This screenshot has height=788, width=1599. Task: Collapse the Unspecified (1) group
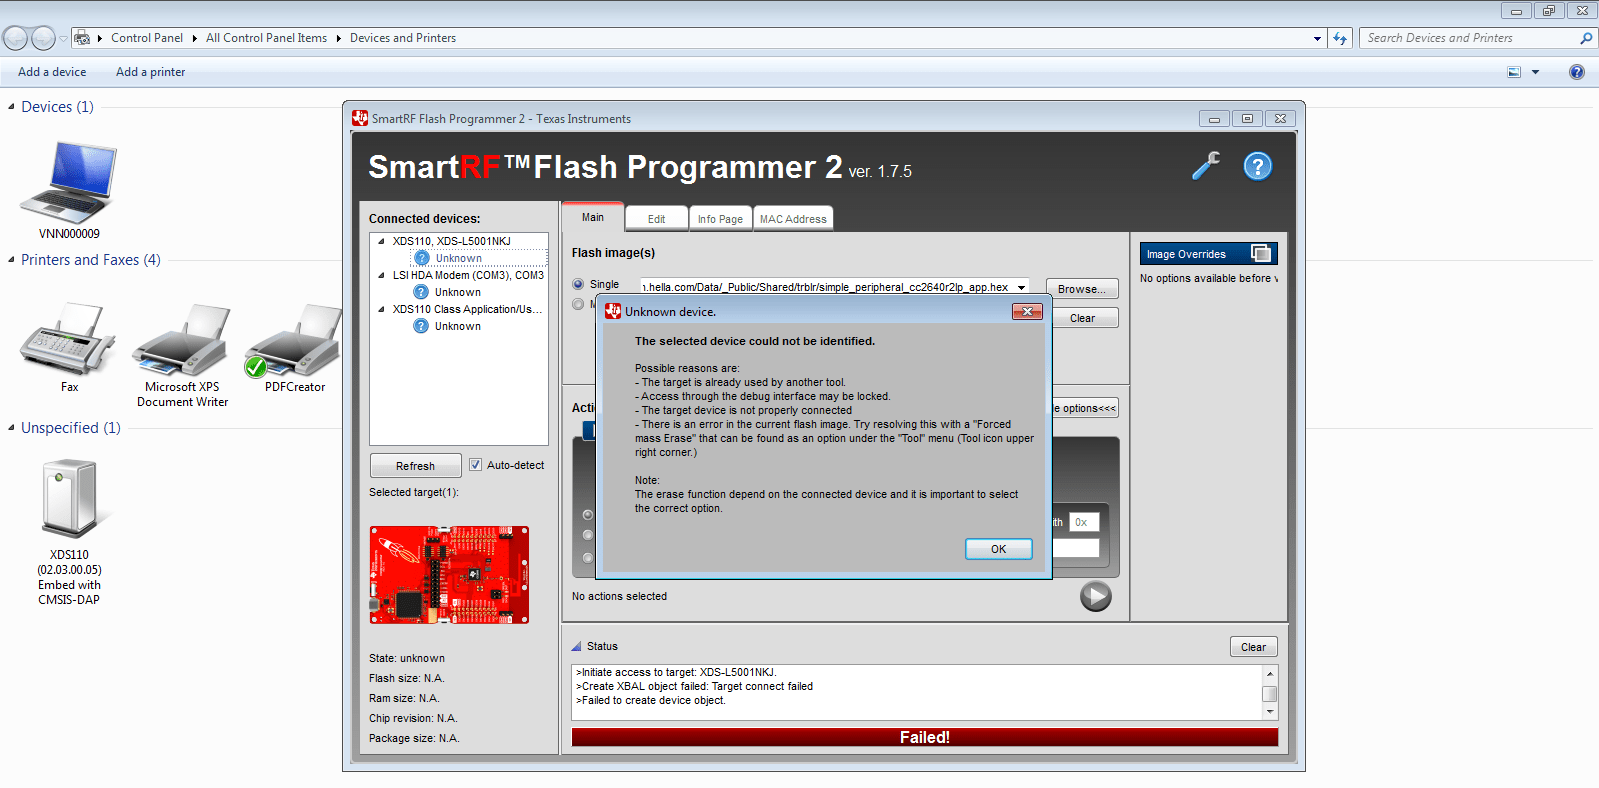[11, 428]
